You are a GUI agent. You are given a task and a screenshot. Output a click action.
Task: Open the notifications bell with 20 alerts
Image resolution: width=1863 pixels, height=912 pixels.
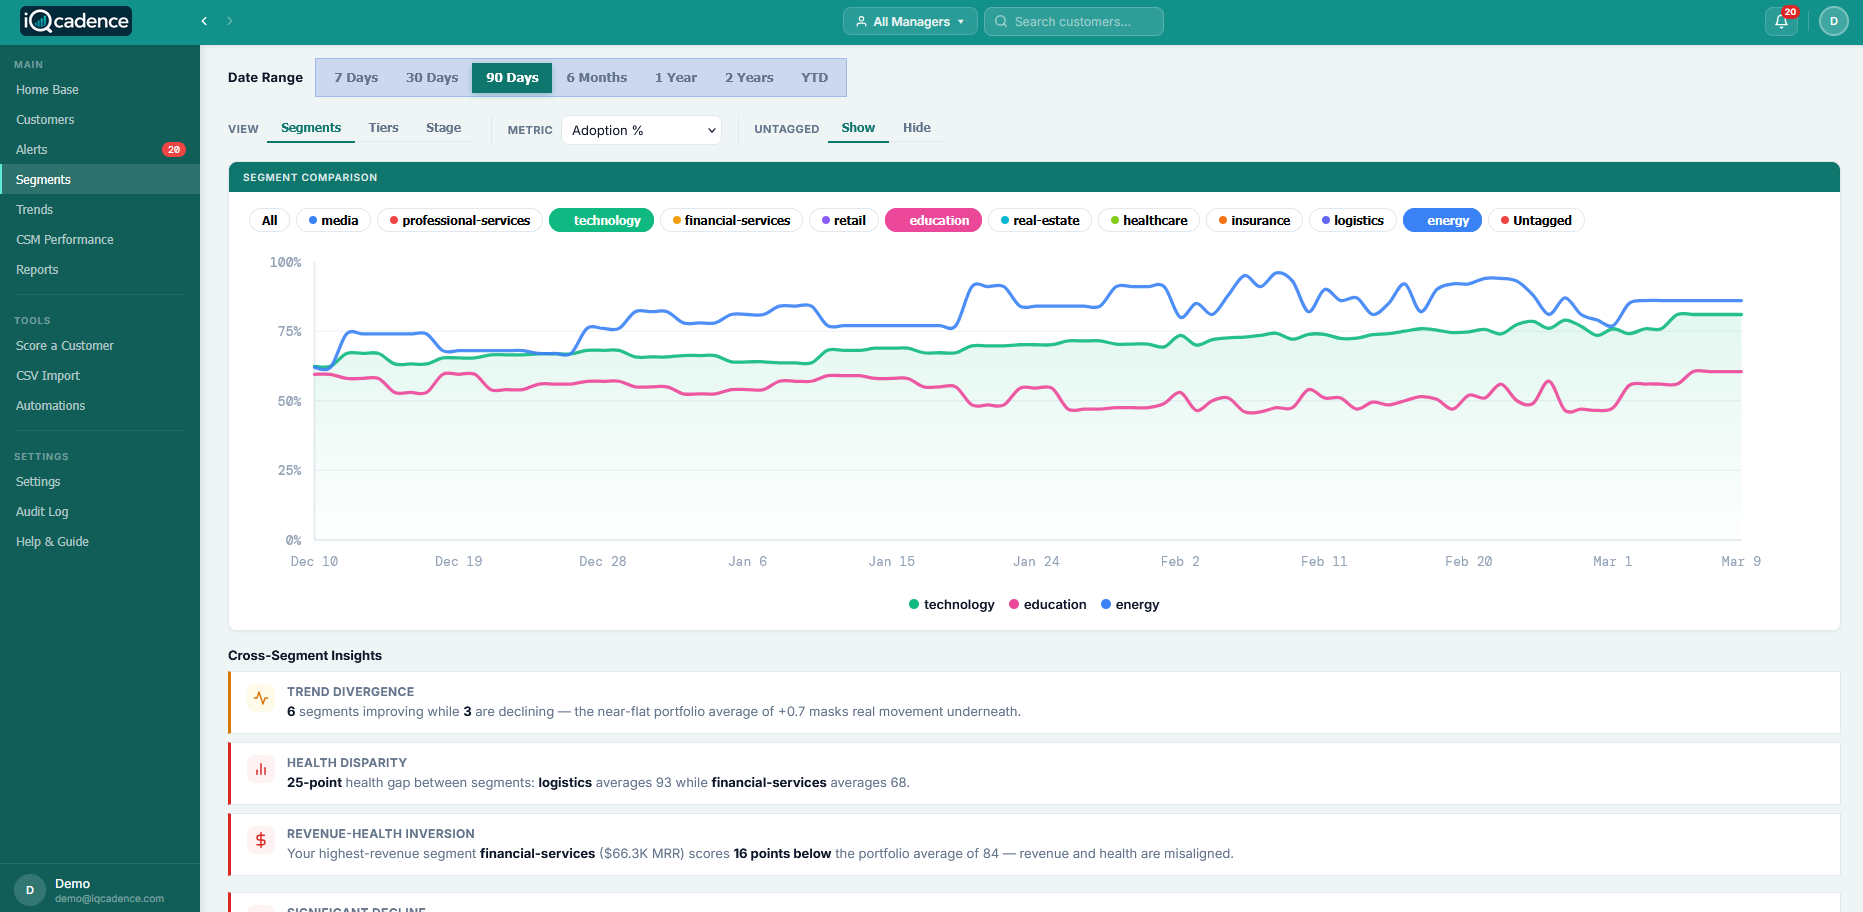1780,20
